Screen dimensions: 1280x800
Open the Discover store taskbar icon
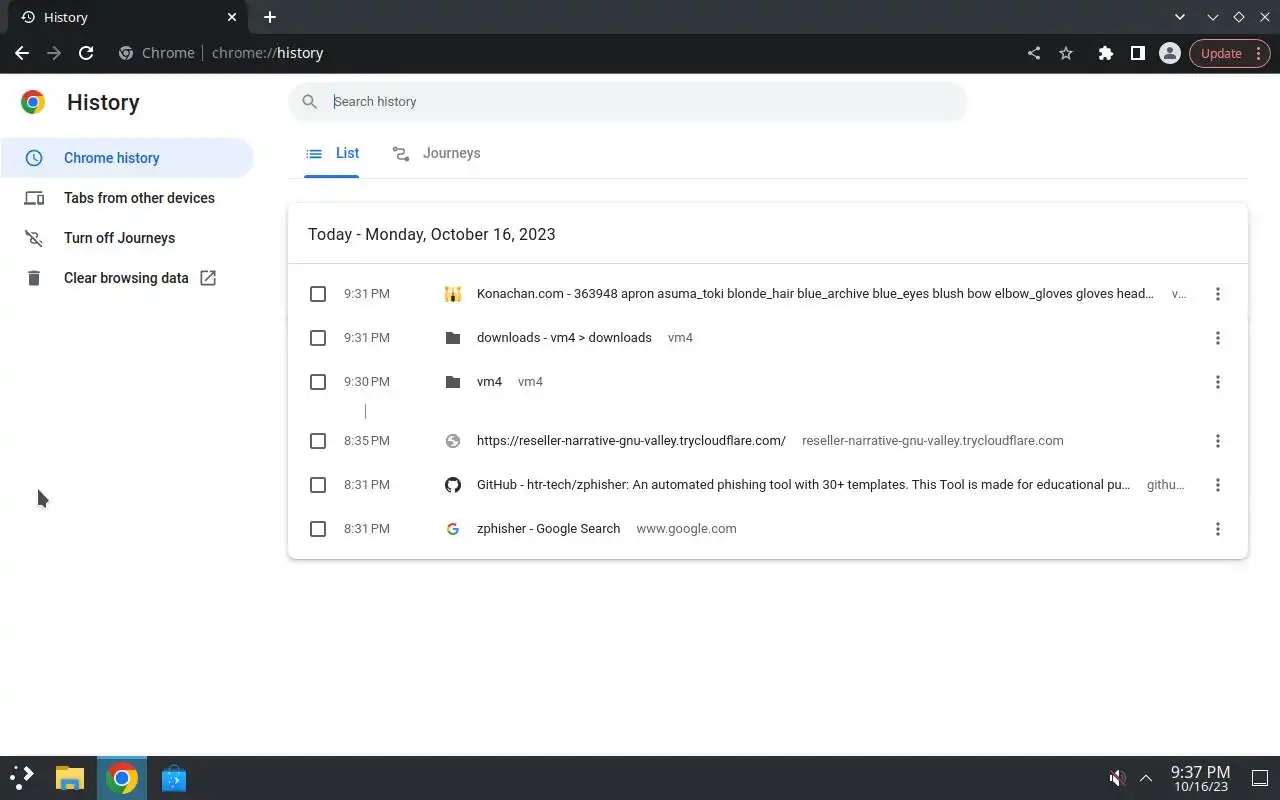click(x=173, y=778)
